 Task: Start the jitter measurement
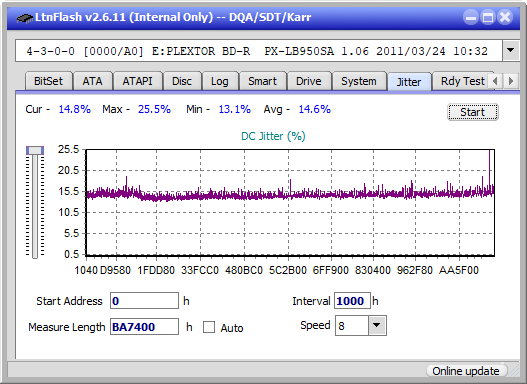[x=473, y=112]
